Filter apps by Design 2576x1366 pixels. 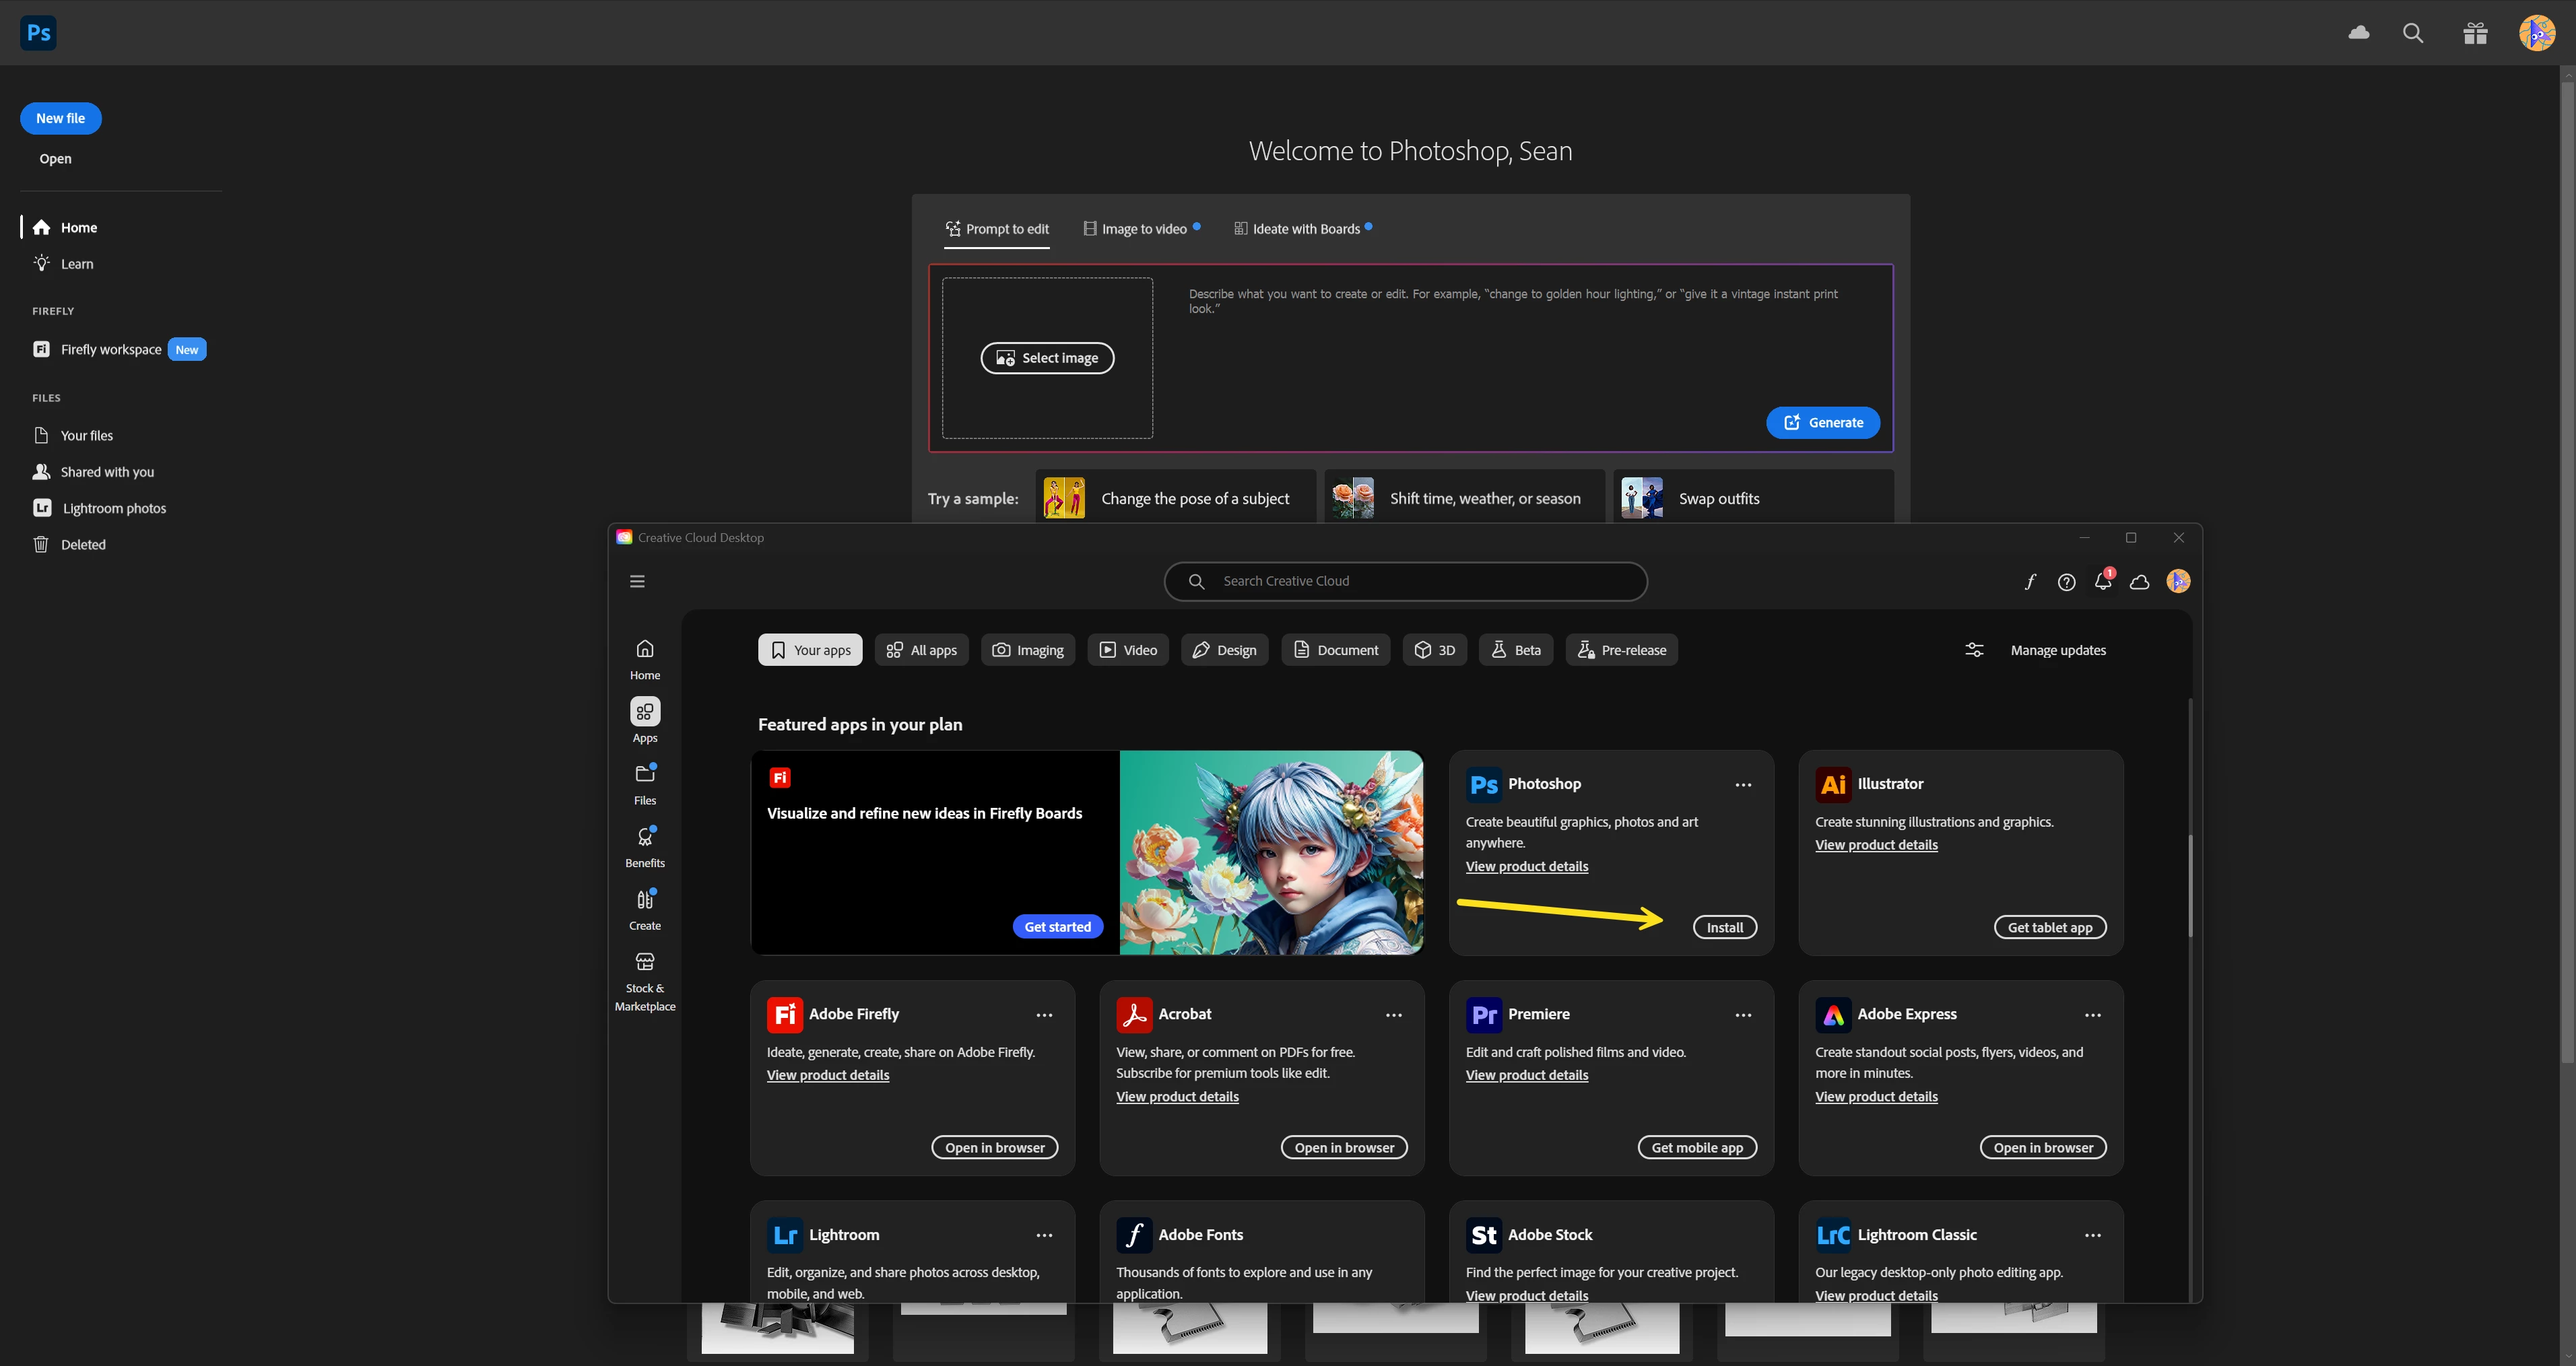pyautogui.click(x=1225, y=650)
